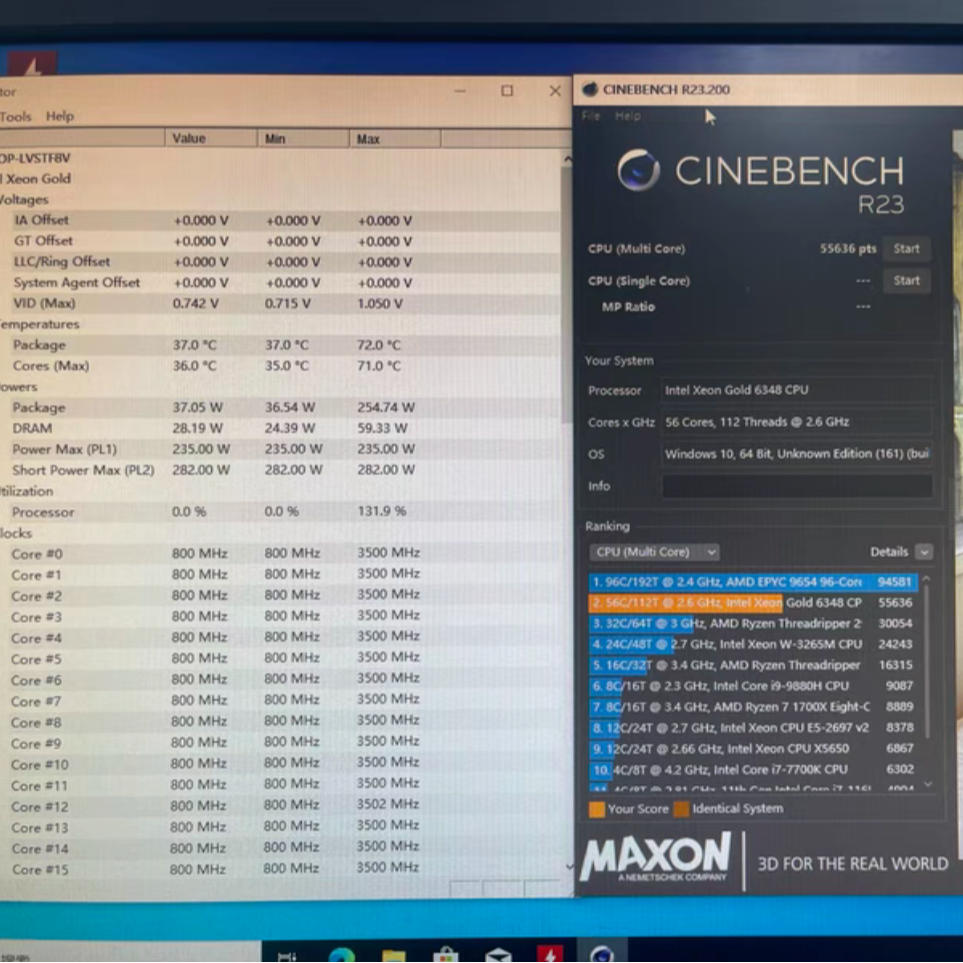Click the Info text field
The width and height of the screenshot is (963, 963).
(796, 486)
